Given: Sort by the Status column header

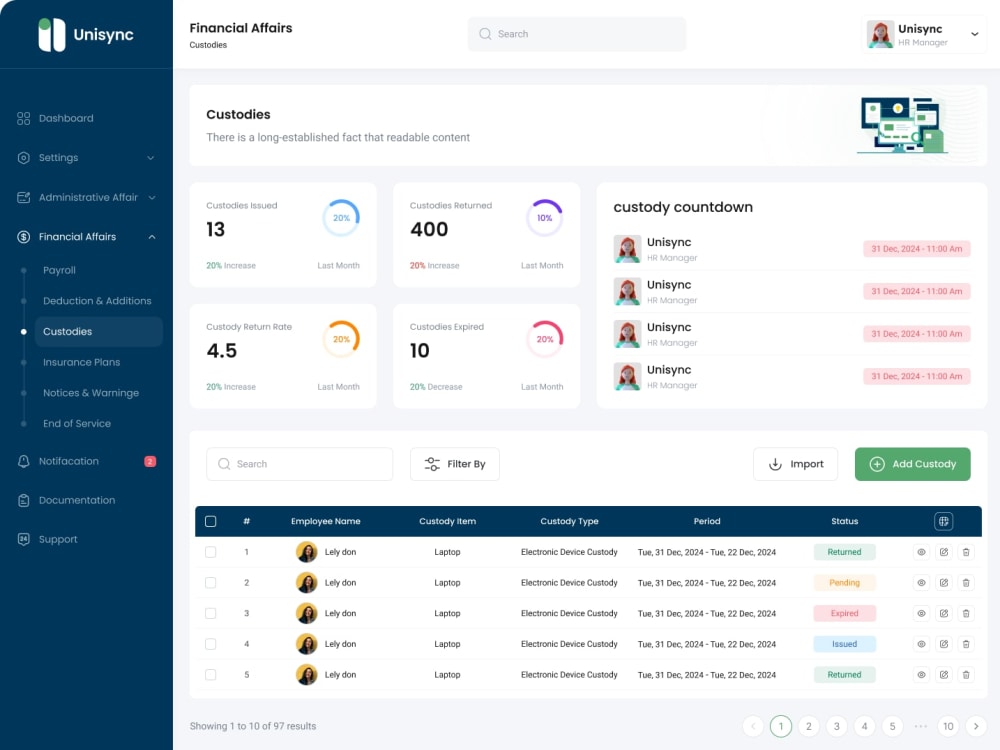Looking at the screenshot, I should [x=844, y=522].
